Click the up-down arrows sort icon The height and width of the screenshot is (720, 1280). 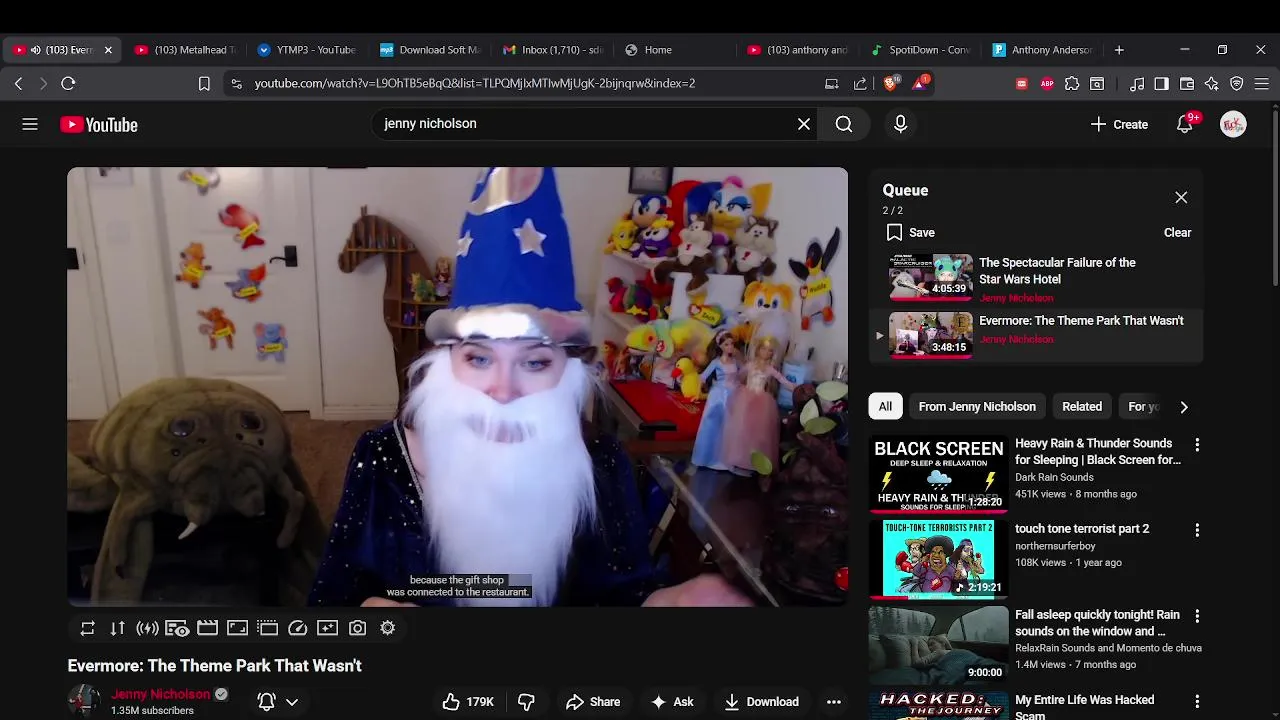tap(117, 628)
